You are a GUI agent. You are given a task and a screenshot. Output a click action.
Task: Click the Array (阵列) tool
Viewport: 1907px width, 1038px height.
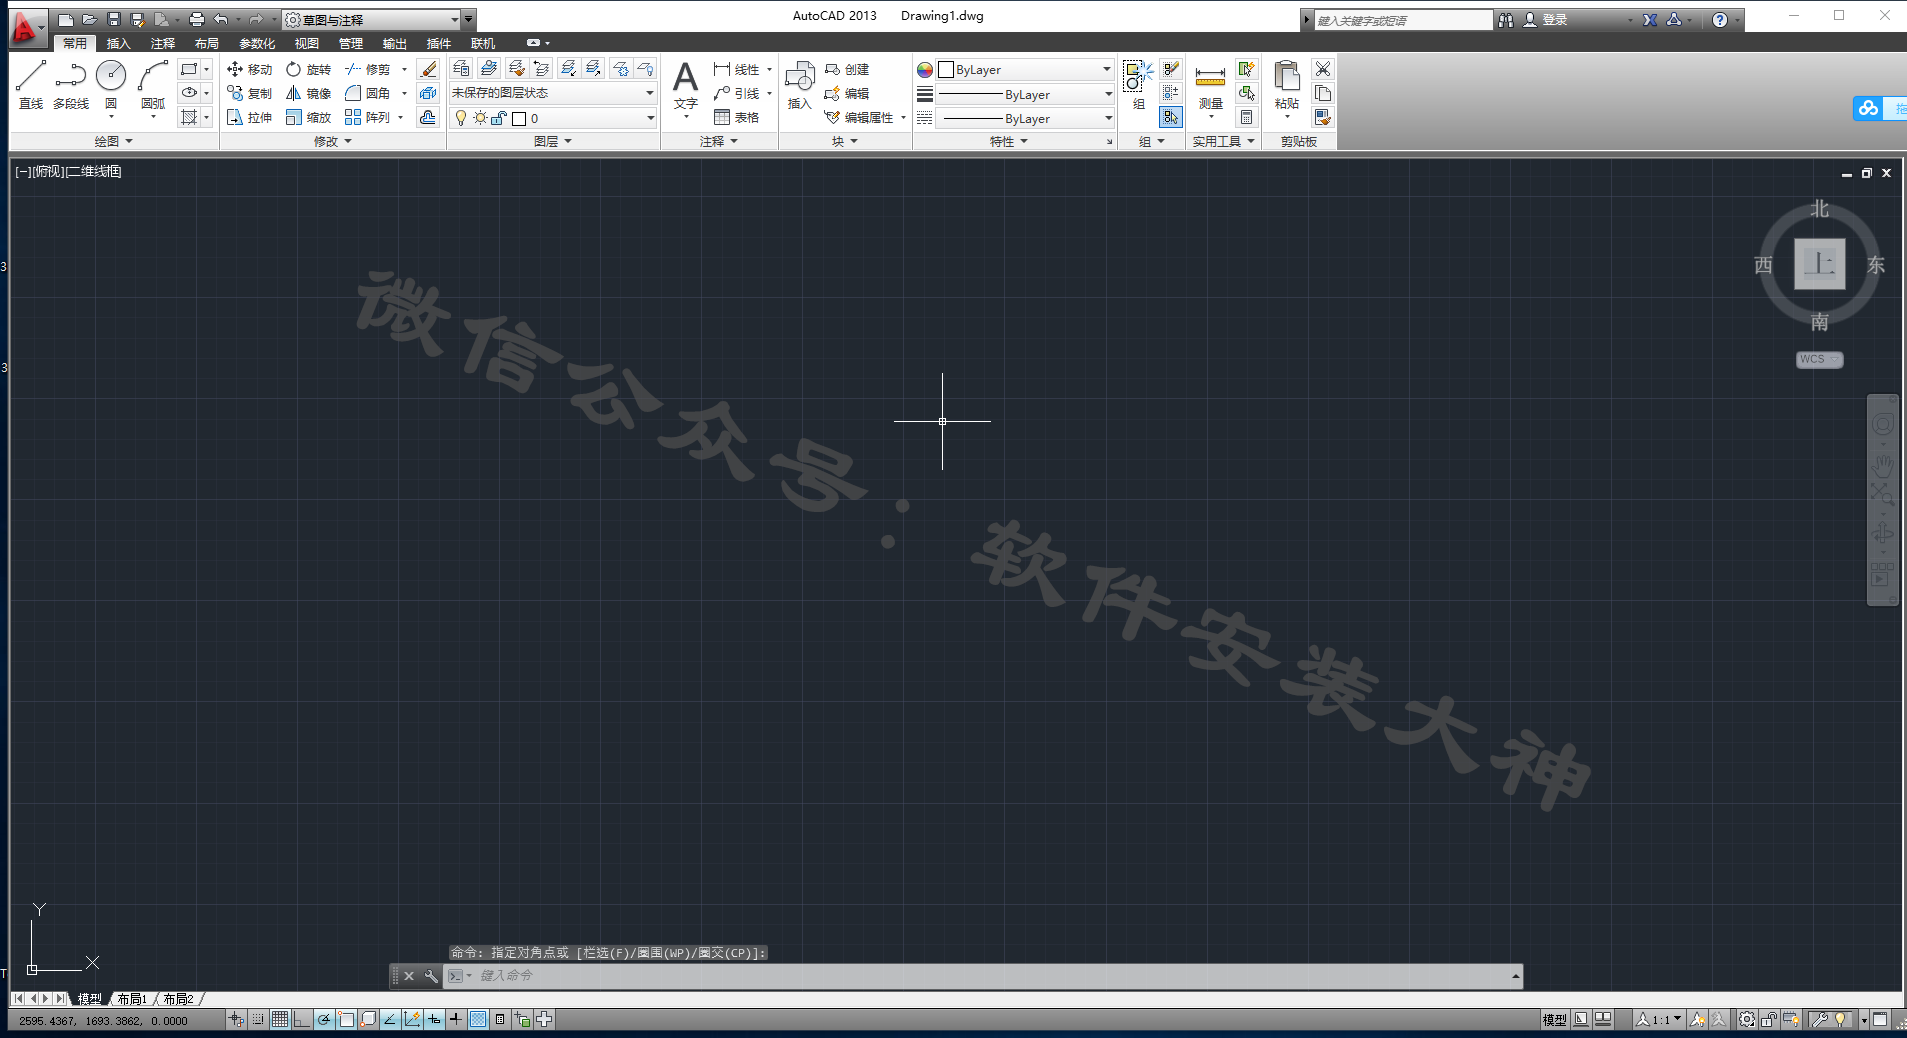[x=367, y=117]
